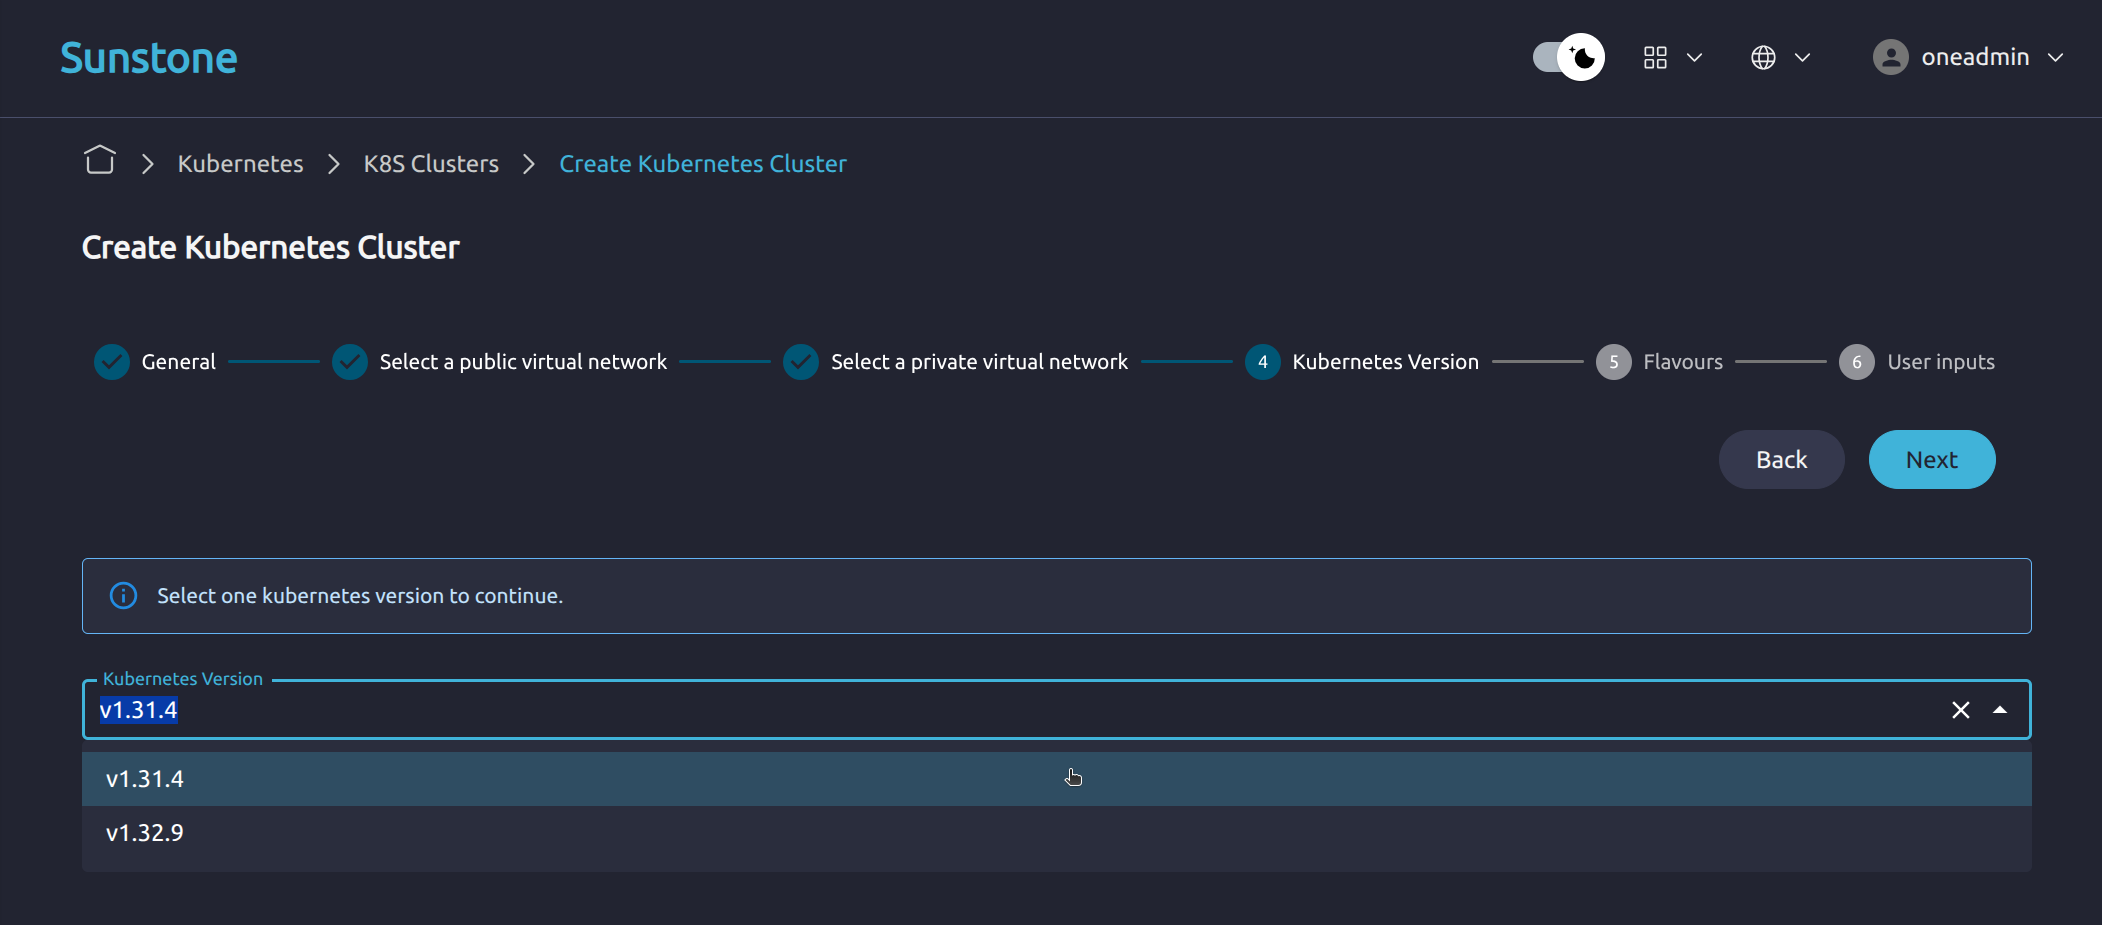The image size is (2102, 925).
Task: Click the General step checkmark icon
Action: (x=112, y=362)
